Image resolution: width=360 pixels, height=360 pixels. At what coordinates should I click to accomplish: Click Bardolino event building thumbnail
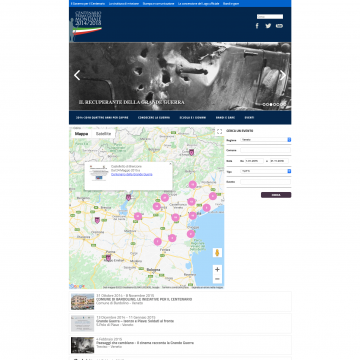point(82,302)
